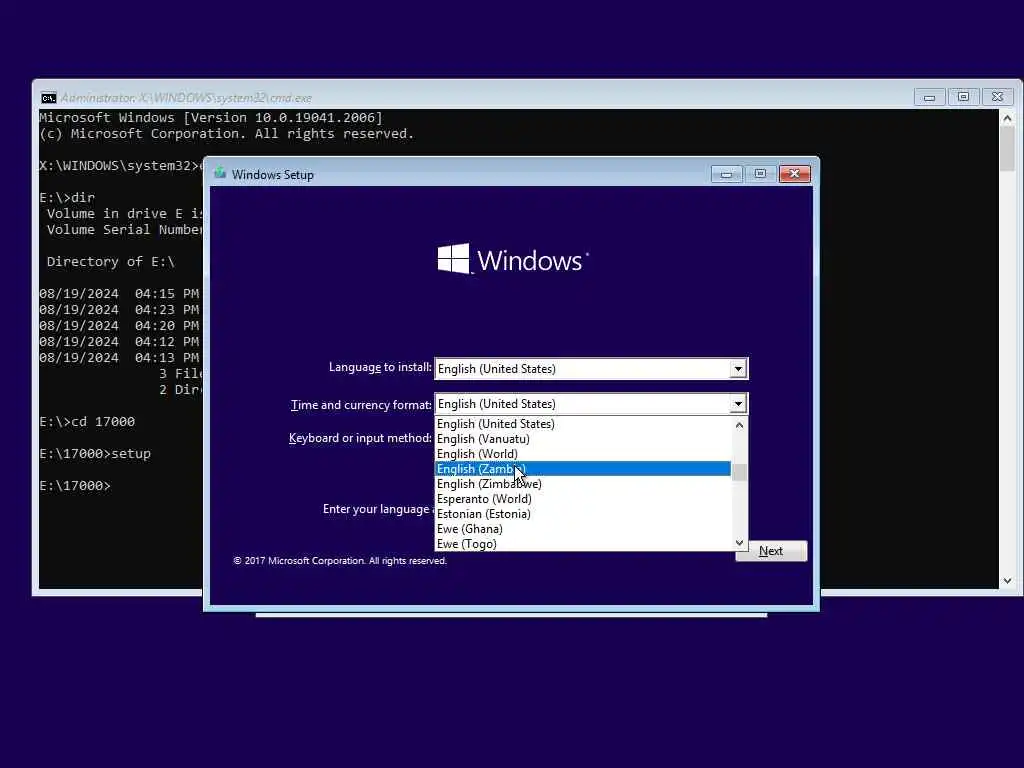Pick Ewe (Ghana) from the list

(x=583, y=529)
